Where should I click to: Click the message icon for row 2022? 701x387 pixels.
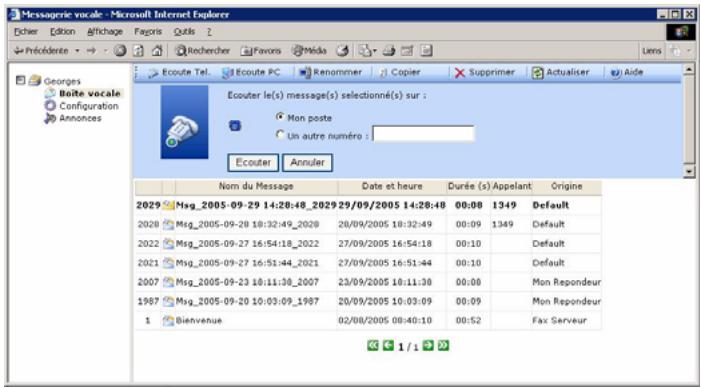coord(168,244)
